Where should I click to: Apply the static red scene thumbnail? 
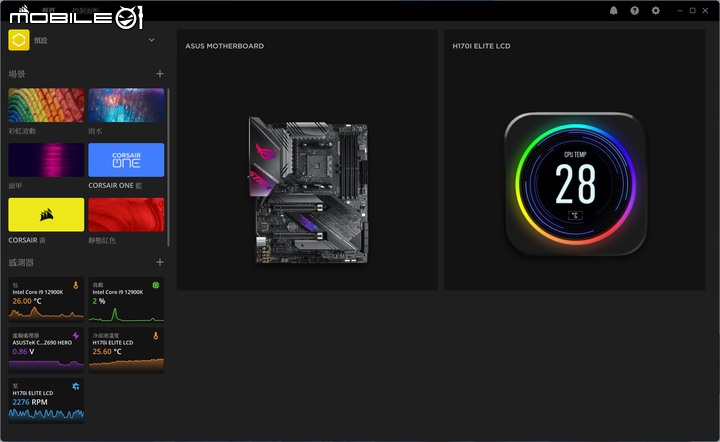(x=126, y=214)
